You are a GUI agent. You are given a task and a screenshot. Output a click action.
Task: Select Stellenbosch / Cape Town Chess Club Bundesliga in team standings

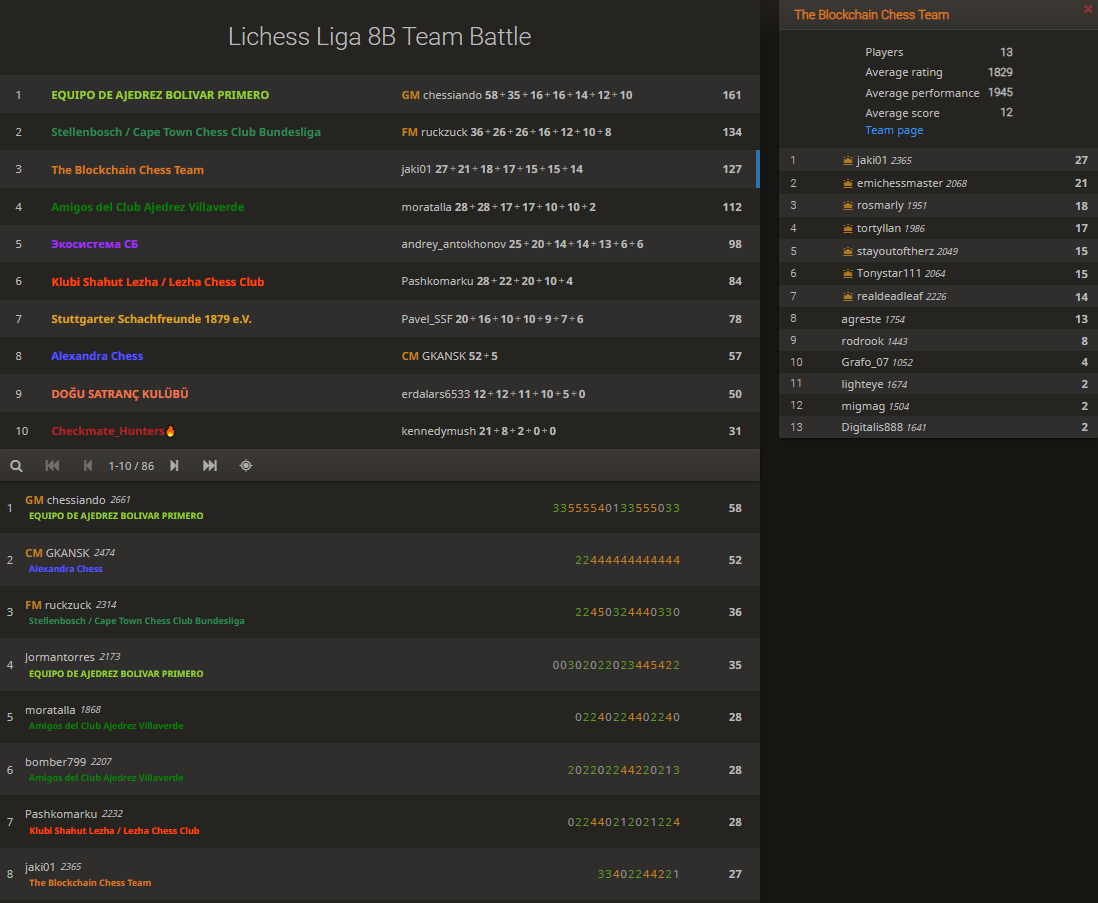[x=186, y=132]
